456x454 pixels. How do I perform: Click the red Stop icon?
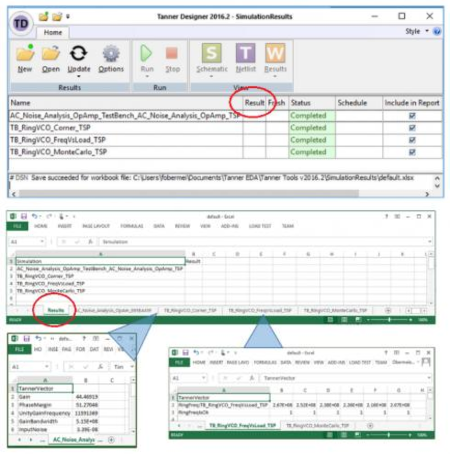click(x=172, y=53)
